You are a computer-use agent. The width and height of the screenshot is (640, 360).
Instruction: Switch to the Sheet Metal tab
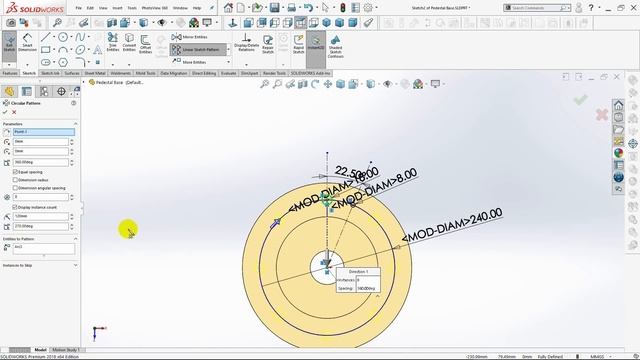[x=95, y=73]
